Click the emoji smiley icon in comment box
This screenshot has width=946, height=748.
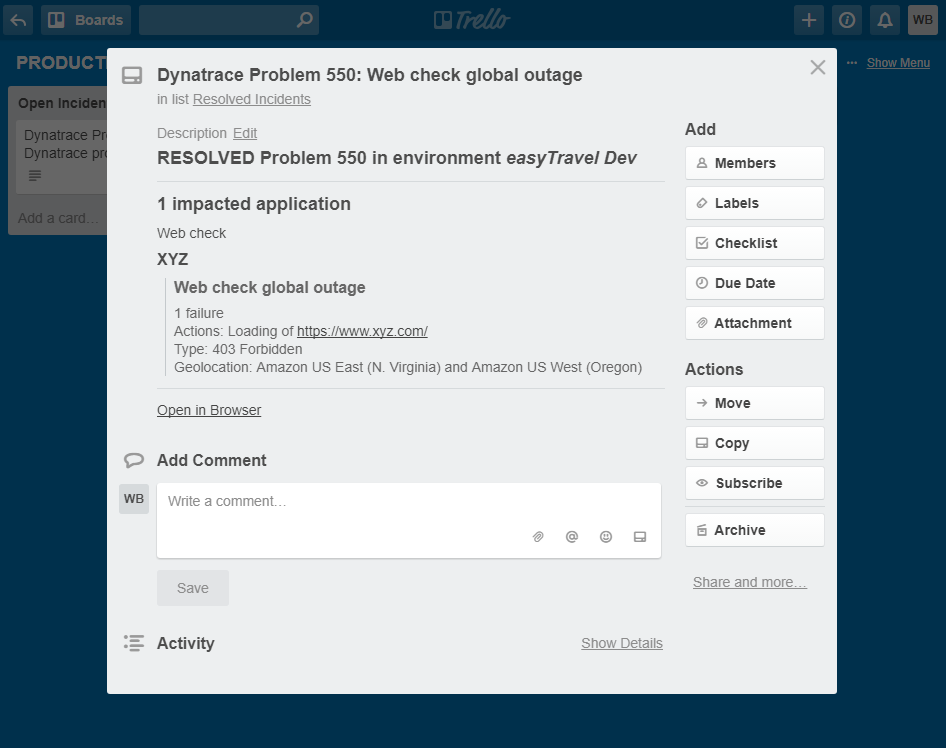pyautogui.click(x=606, y=536)
